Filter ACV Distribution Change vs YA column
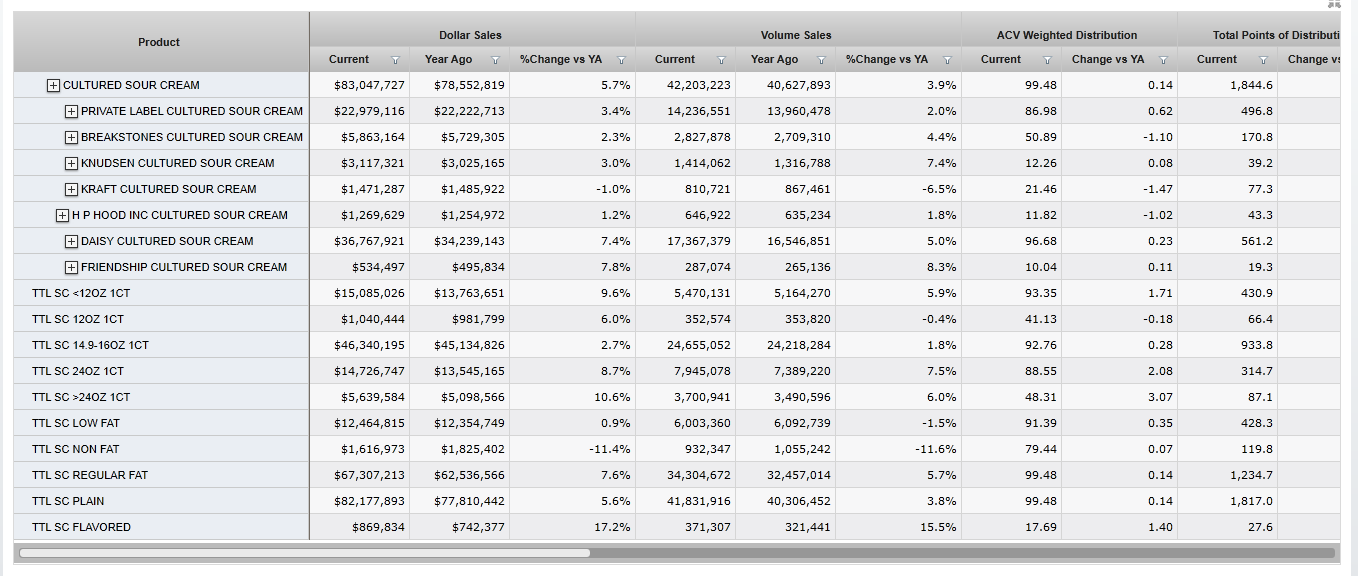Image resolution: width=1359 pixels, height=576 pixels. pos(1163,60)
